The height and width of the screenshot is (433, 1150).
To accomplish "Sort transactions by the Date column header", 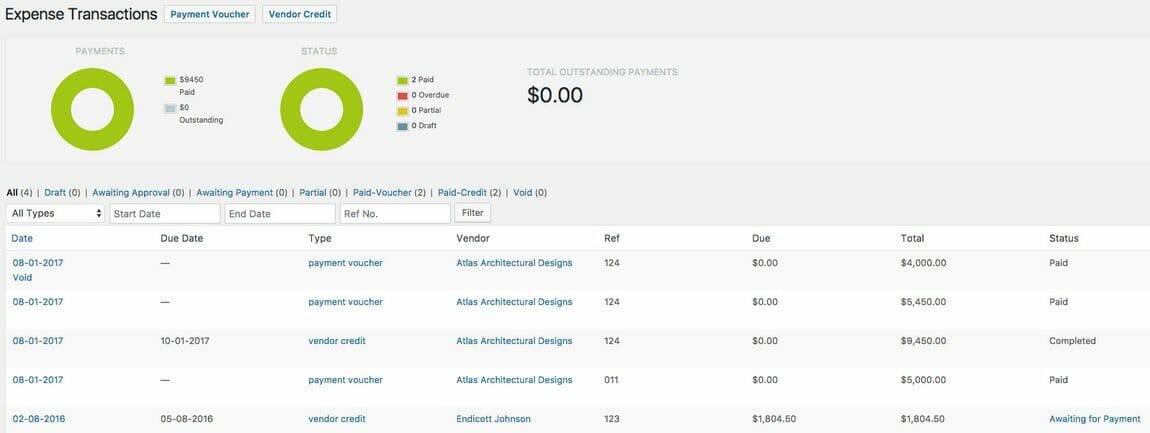I will tap(22, 239).
